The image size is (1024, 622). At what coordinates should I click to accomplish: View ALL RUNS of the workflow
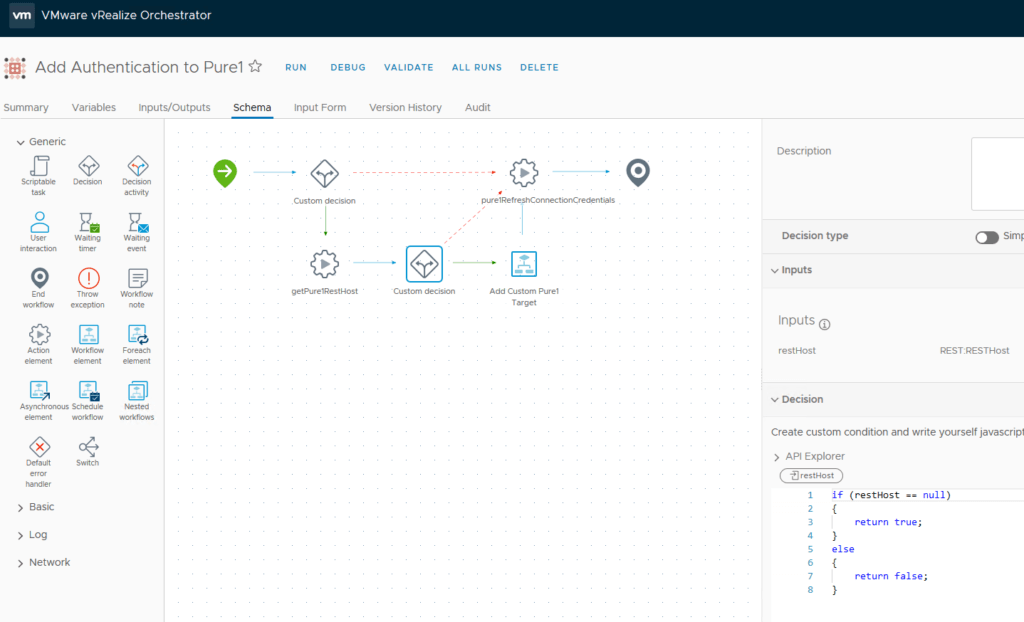coord(477,67)
